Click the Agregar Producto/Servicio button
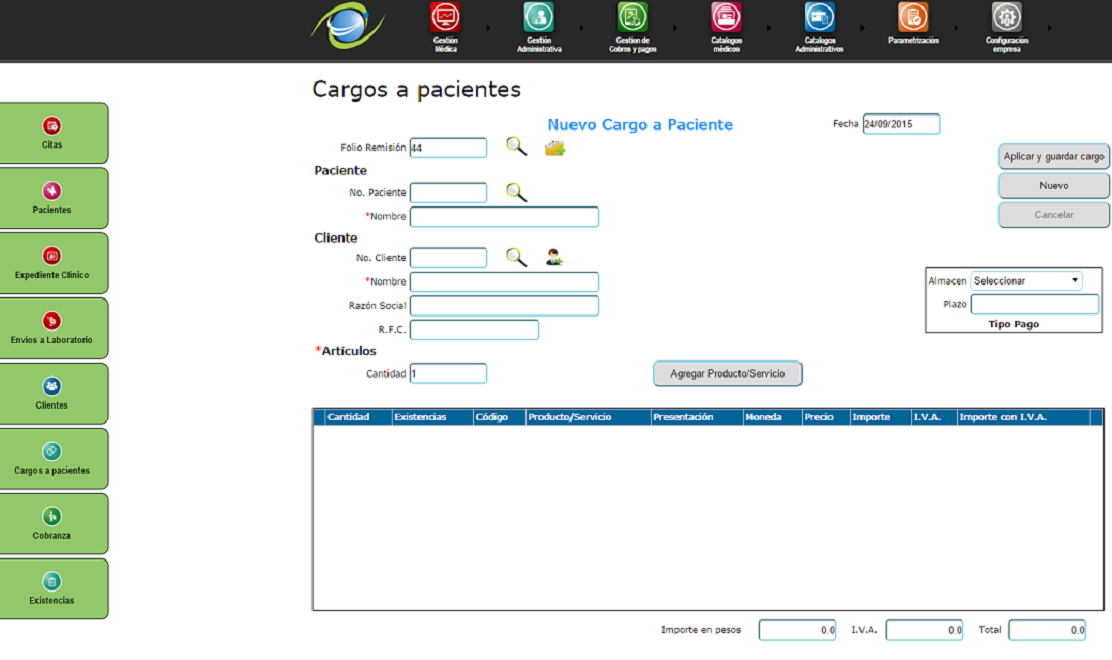The image size is (1112, 660). 728,374
